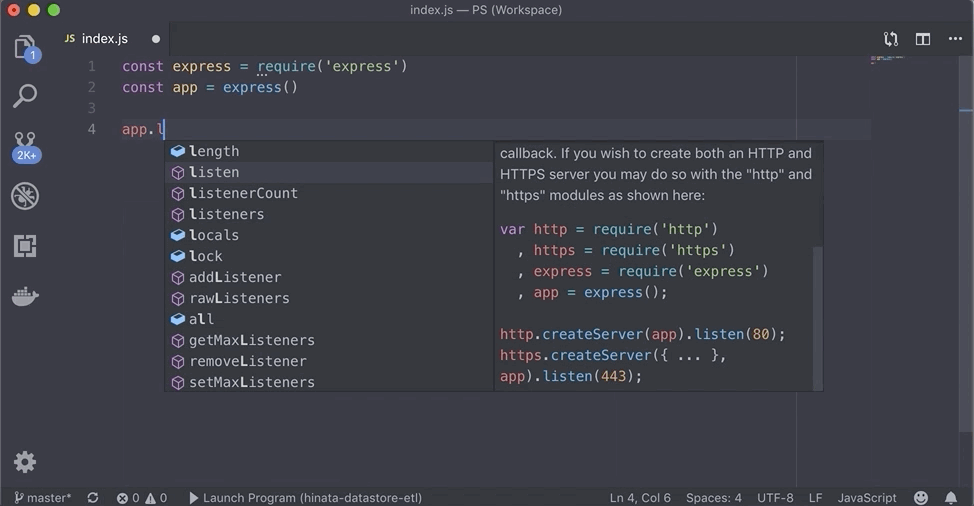Open the Manage gear icon
This screenshot has height=506, width=974.
(x=25, y=462)
